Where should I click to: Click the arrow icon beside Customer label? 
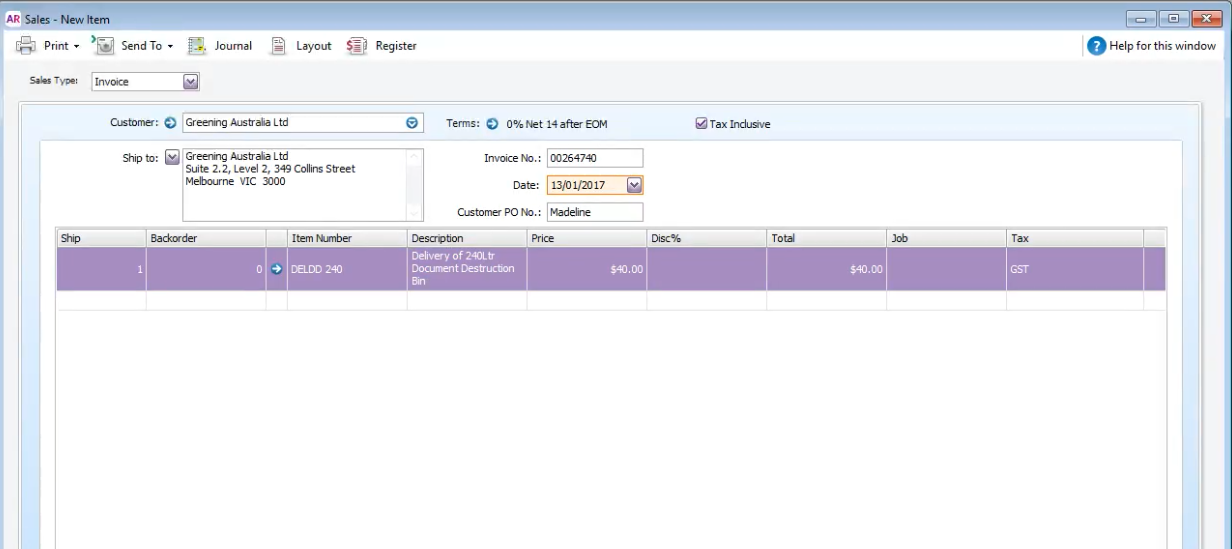(x=170, y=123)
